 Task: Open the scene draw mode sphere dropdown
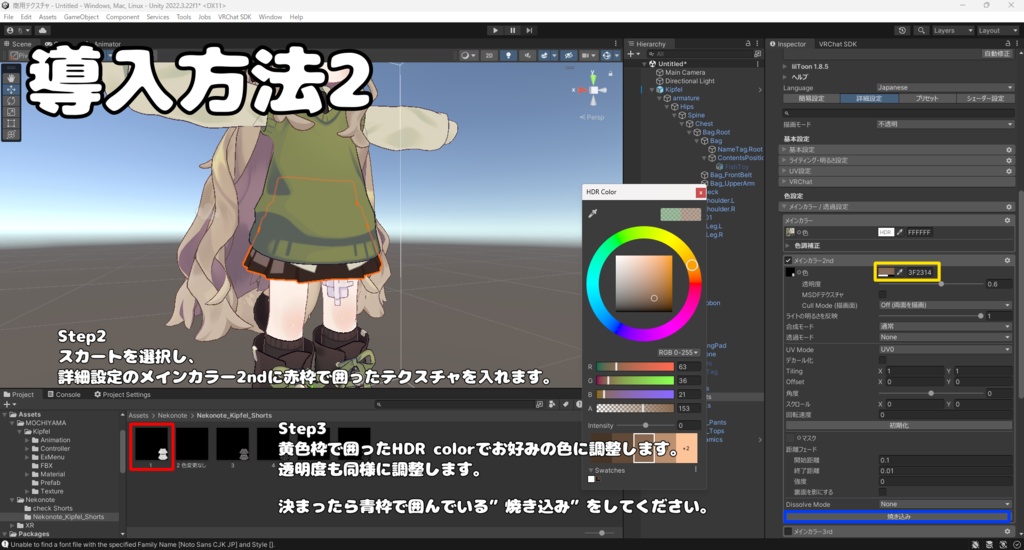click(468, 56)
